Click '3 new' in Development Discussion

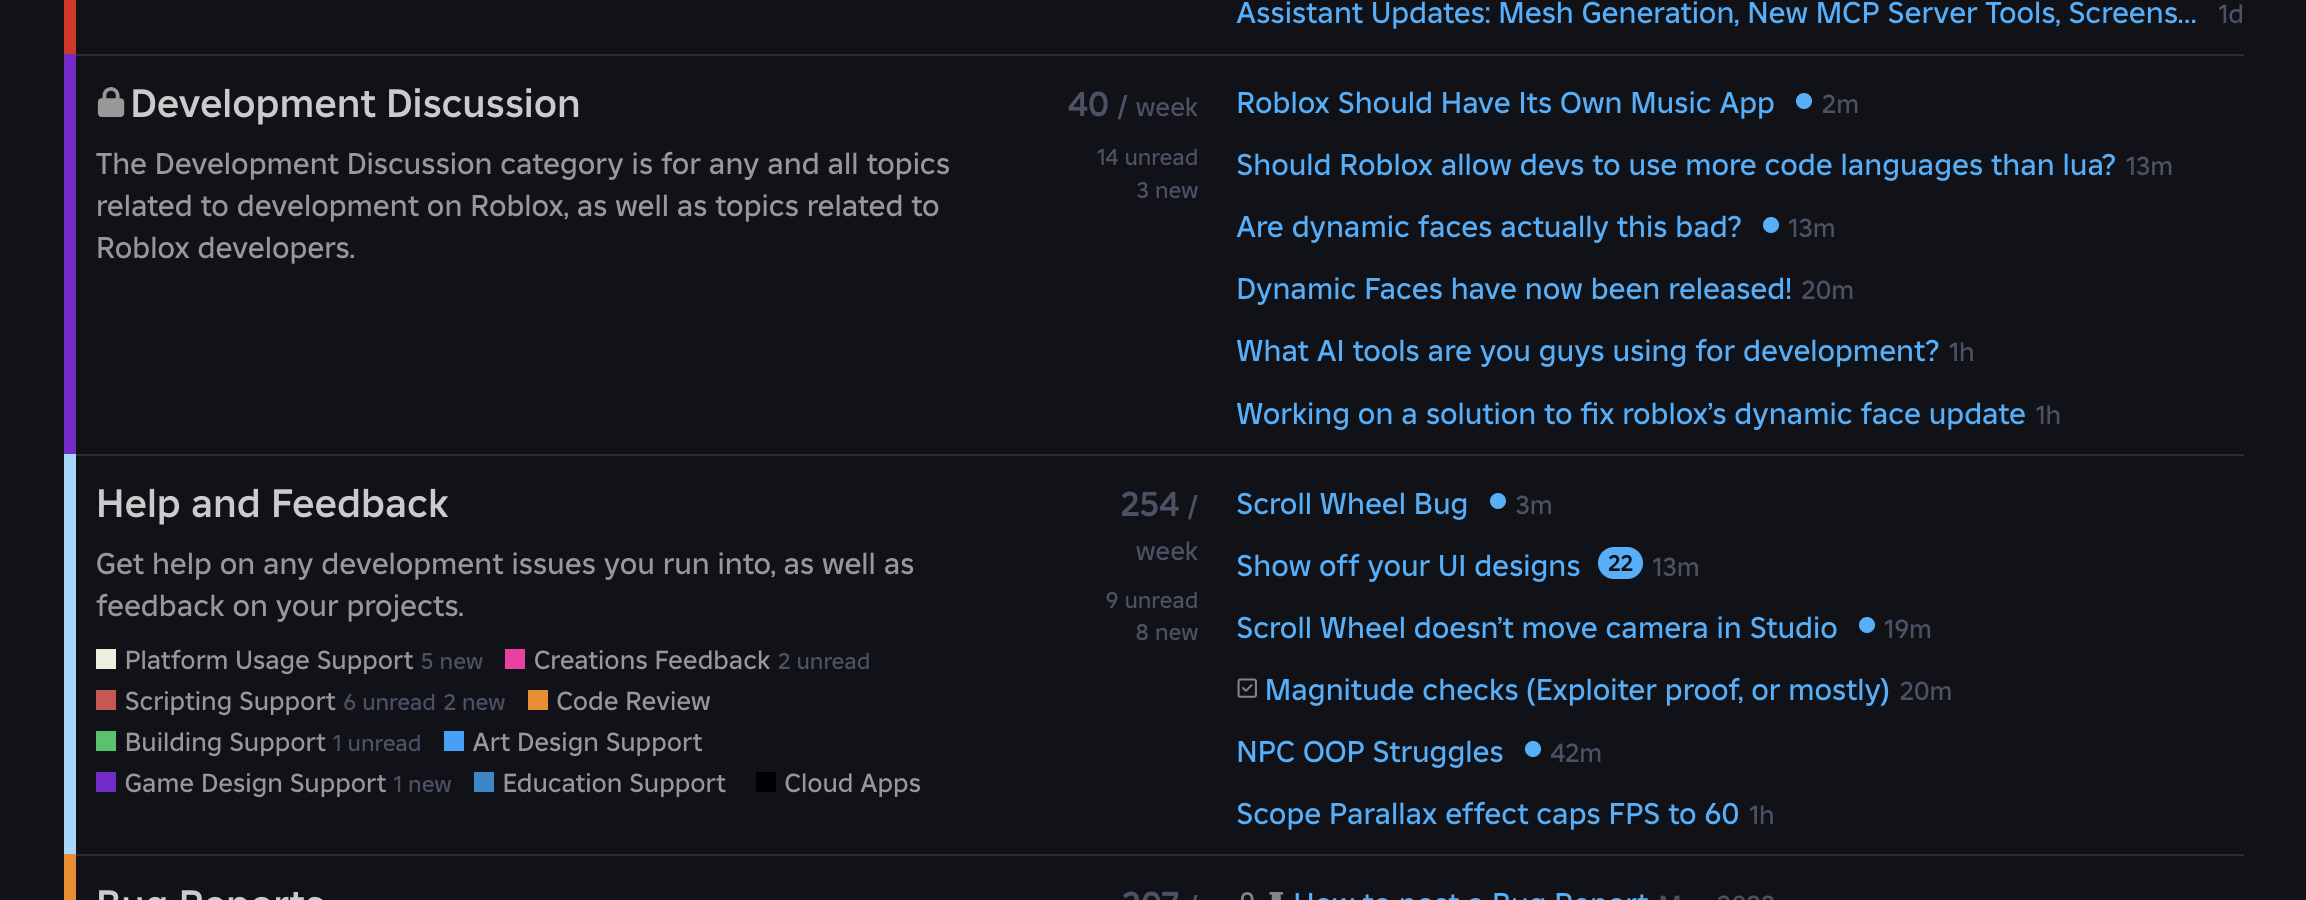point(1167,191)
